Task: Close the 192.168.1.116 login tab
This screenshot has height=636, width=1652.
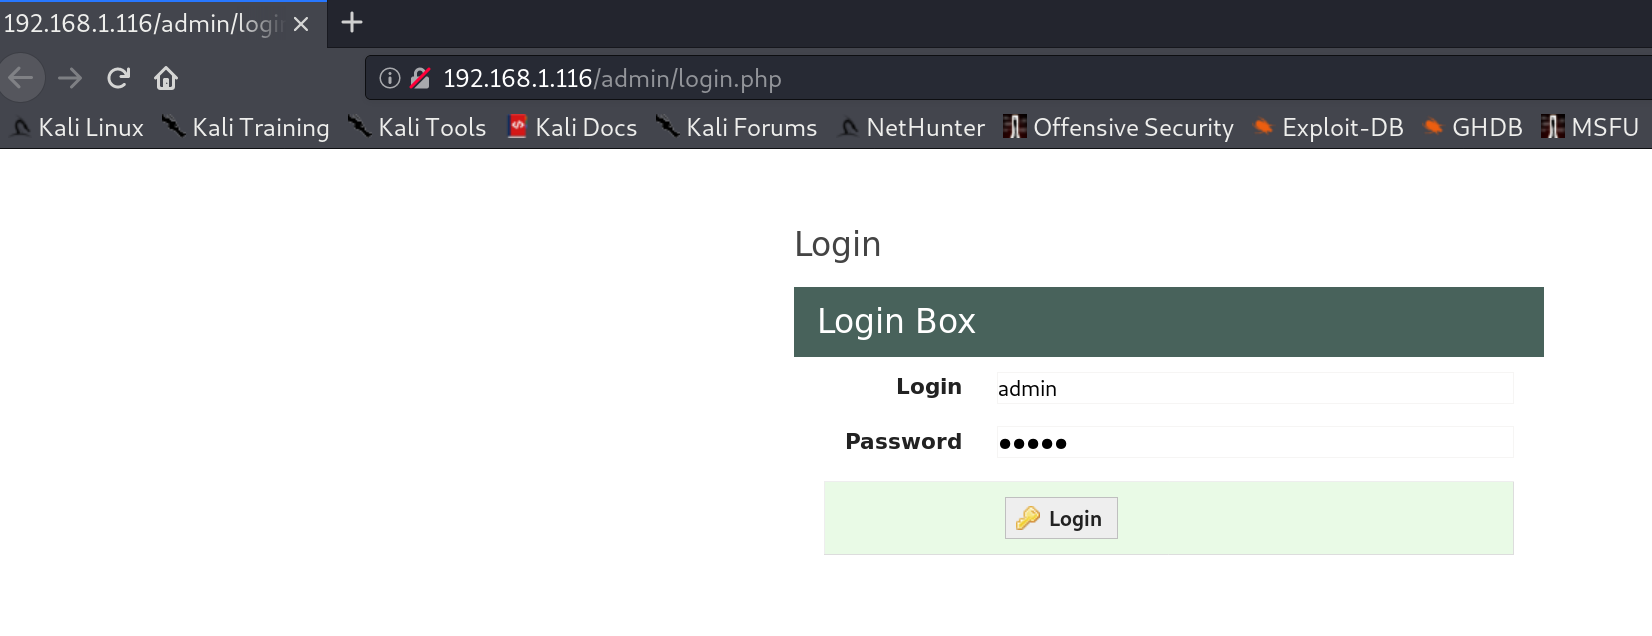Action: pyautogui.click(x=301, y=23)
